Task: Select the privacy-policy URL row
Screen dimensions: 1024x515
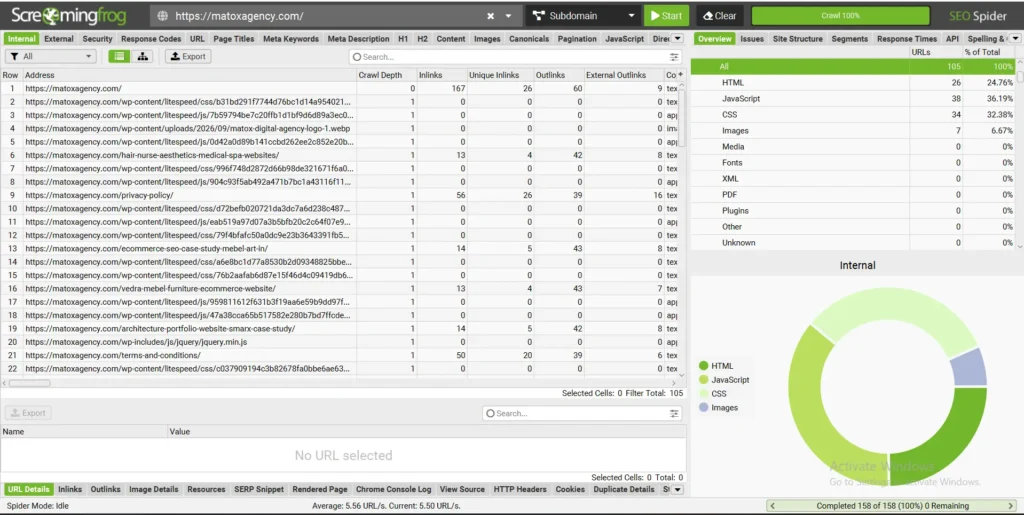Action: coord(340,195)
